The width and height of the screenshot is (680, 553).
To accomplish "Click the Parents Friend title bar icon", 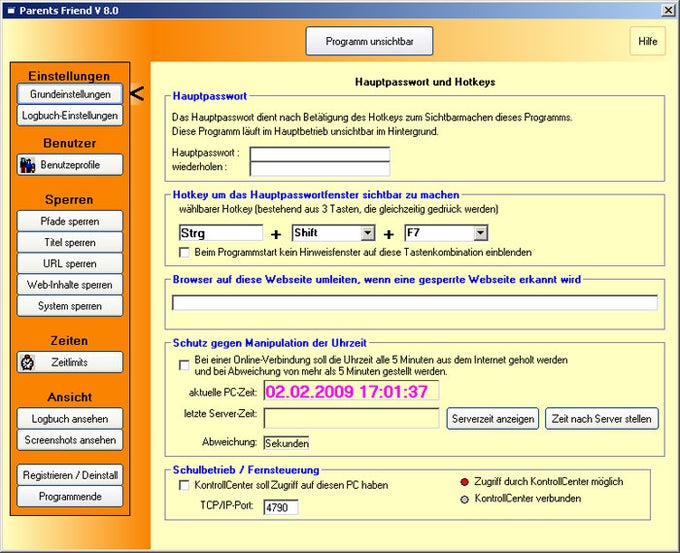I will [x=12, y=11].
